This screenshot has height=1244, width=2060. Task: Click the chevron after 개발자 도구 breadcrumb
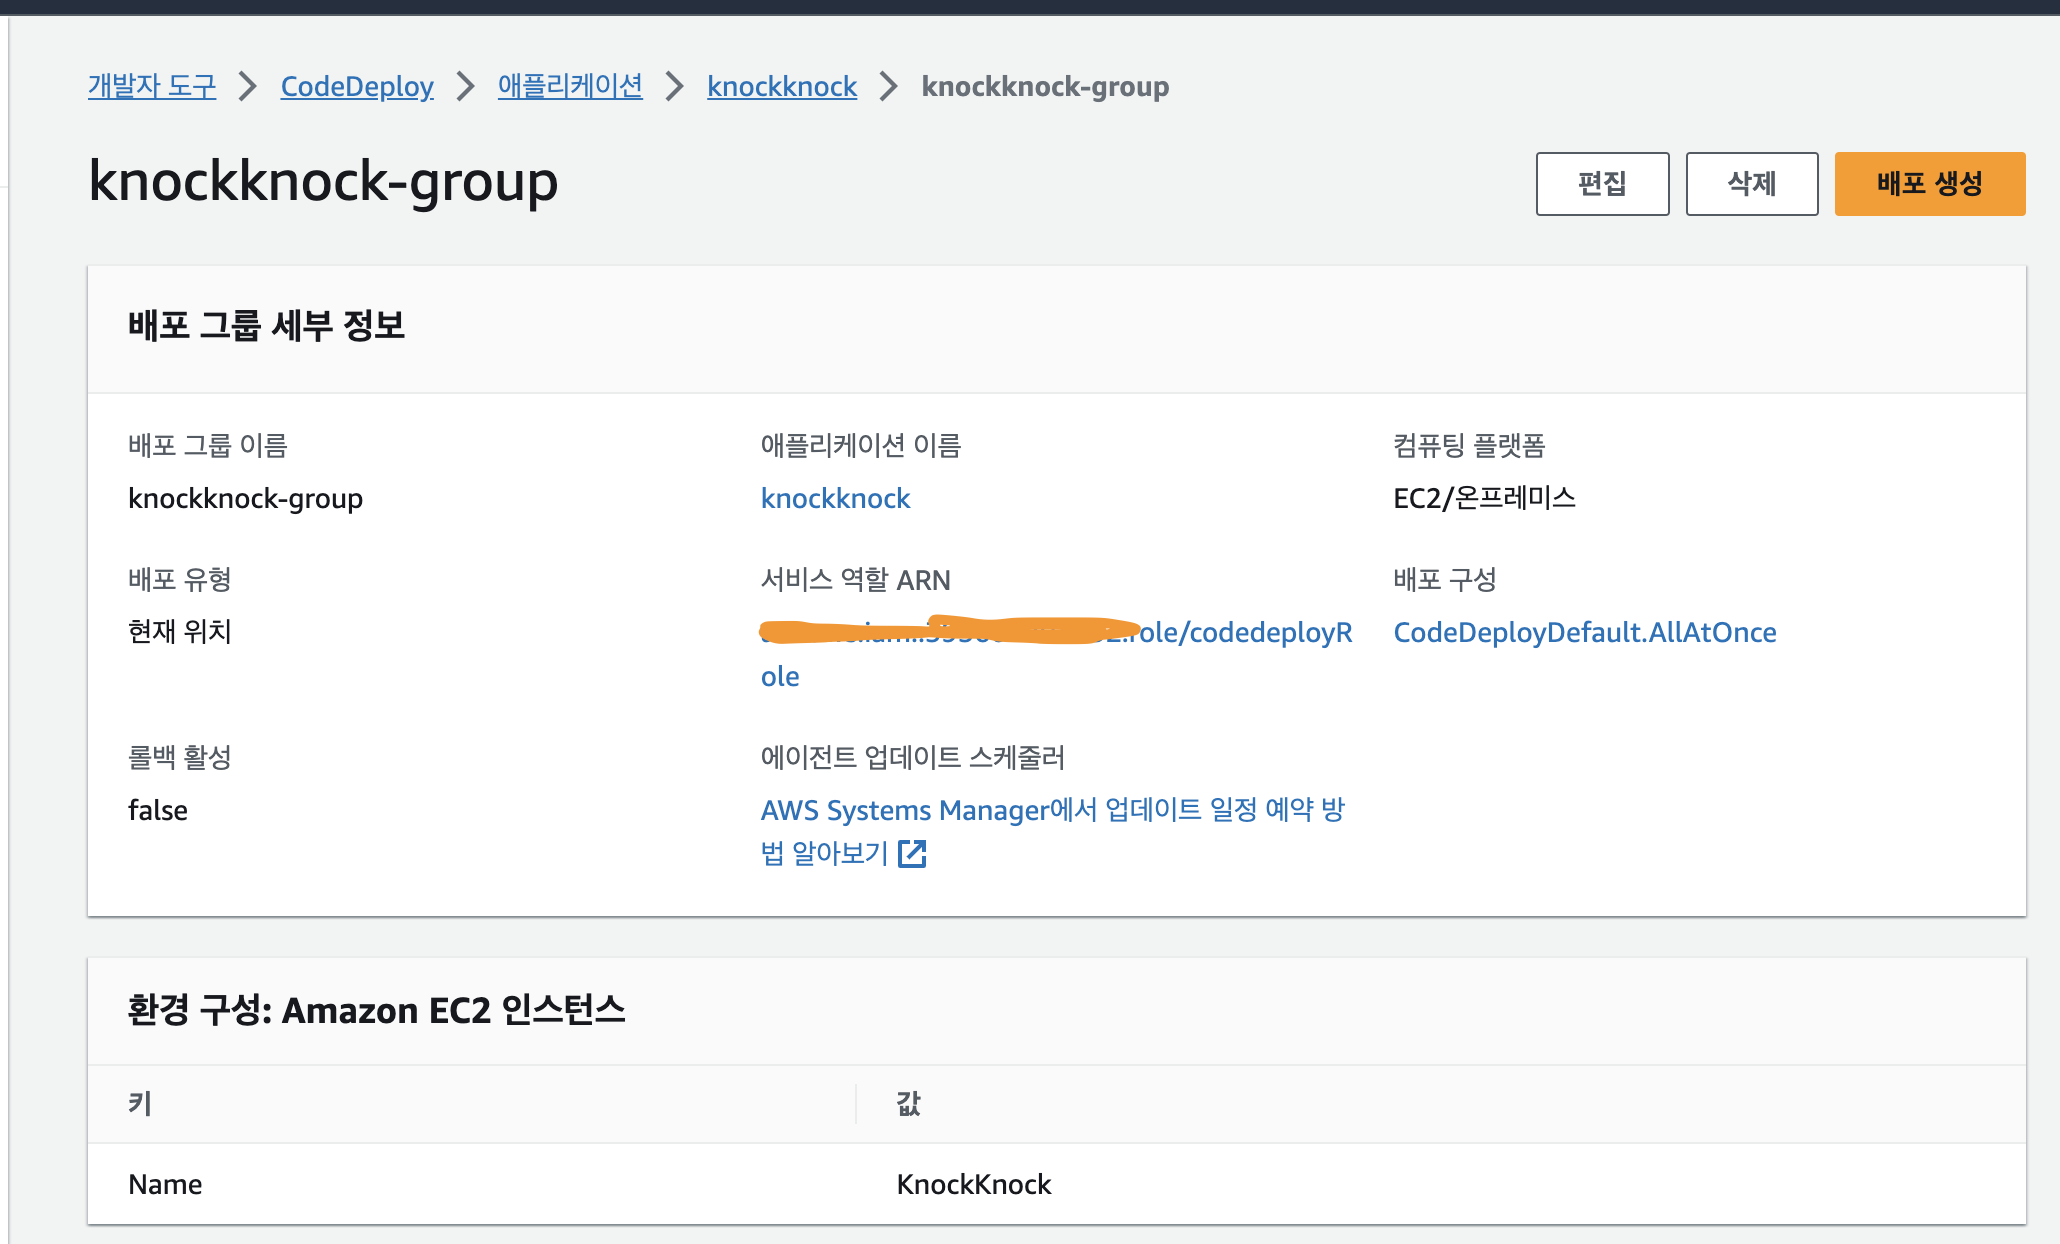click(x=248, y=87)
